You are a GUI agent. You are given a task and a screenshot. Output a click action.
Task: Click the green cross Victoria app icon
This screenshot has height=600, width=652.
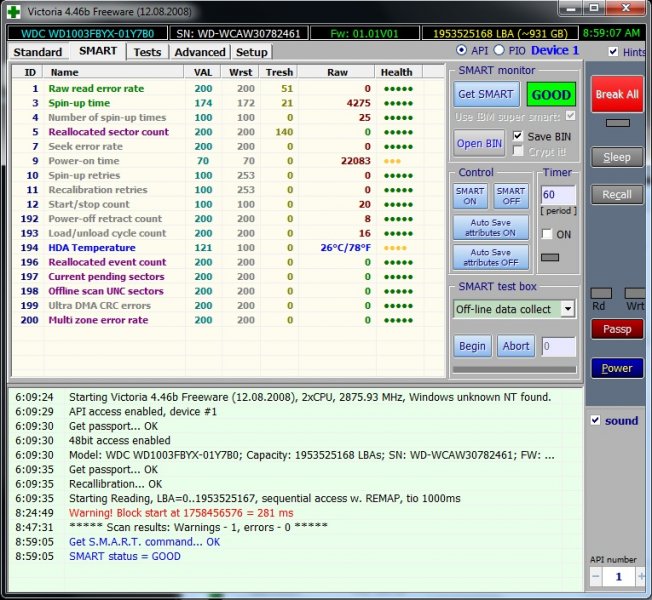[14, 12]
